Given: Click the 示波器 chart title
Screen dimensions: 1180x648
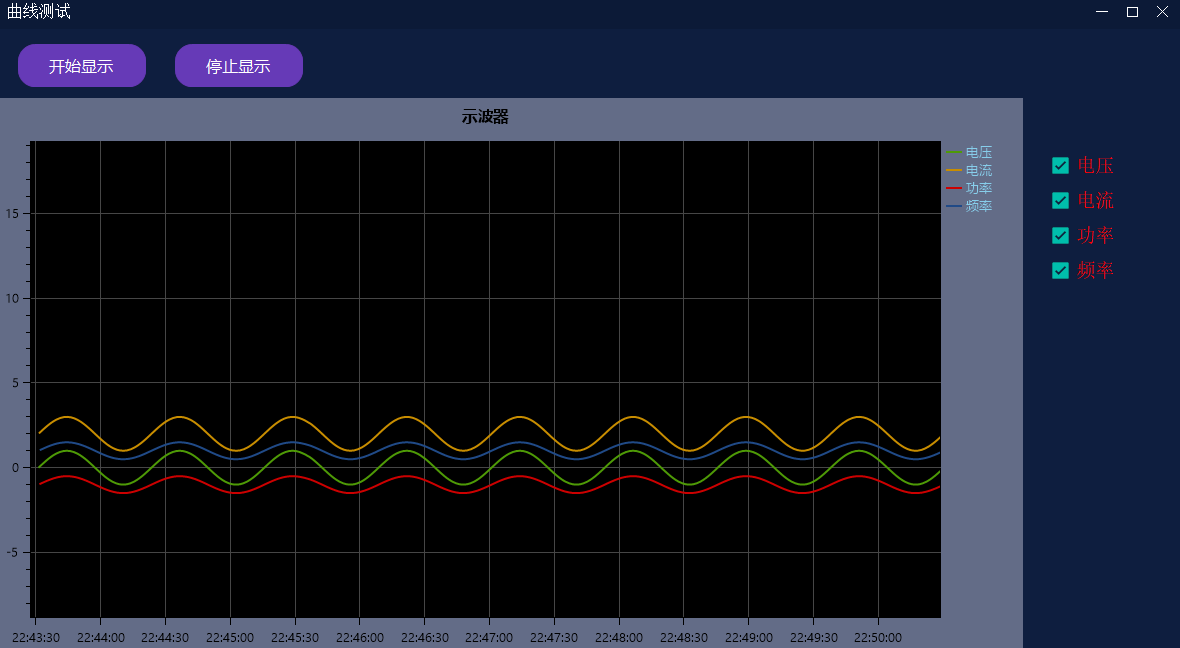Looking at the screenshot, I should click(x=485, y=117).
